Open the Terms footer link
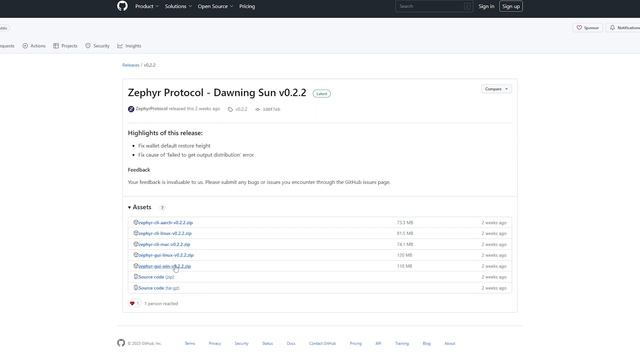The image size is (640, 360). pyautogui.click(x=190, y=343)
